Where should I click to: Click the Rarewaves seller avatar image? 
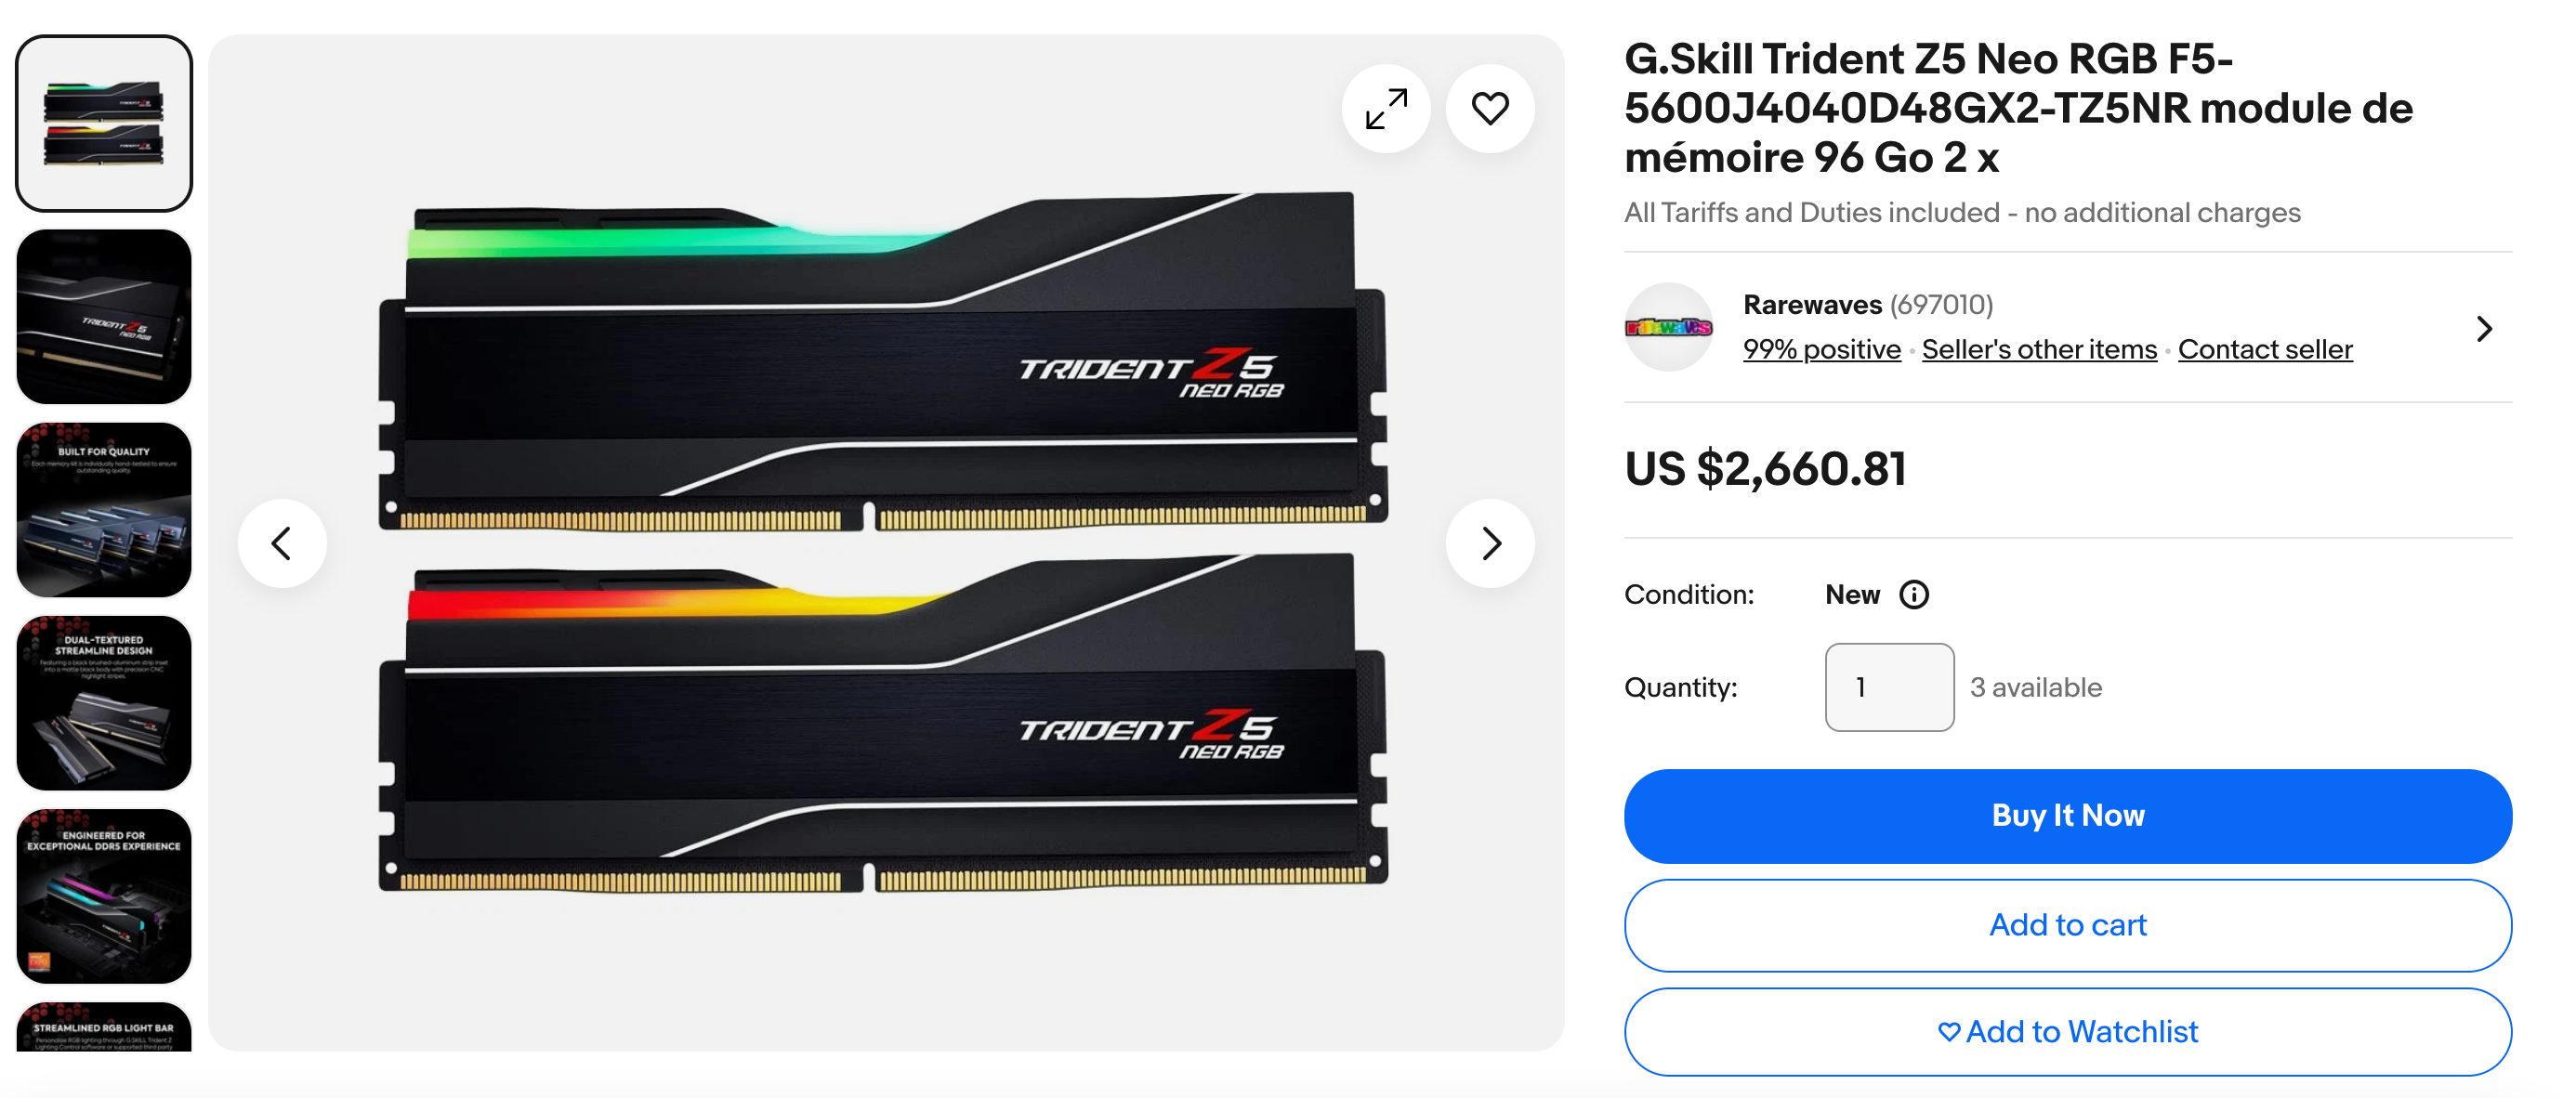coord(1669,327)
